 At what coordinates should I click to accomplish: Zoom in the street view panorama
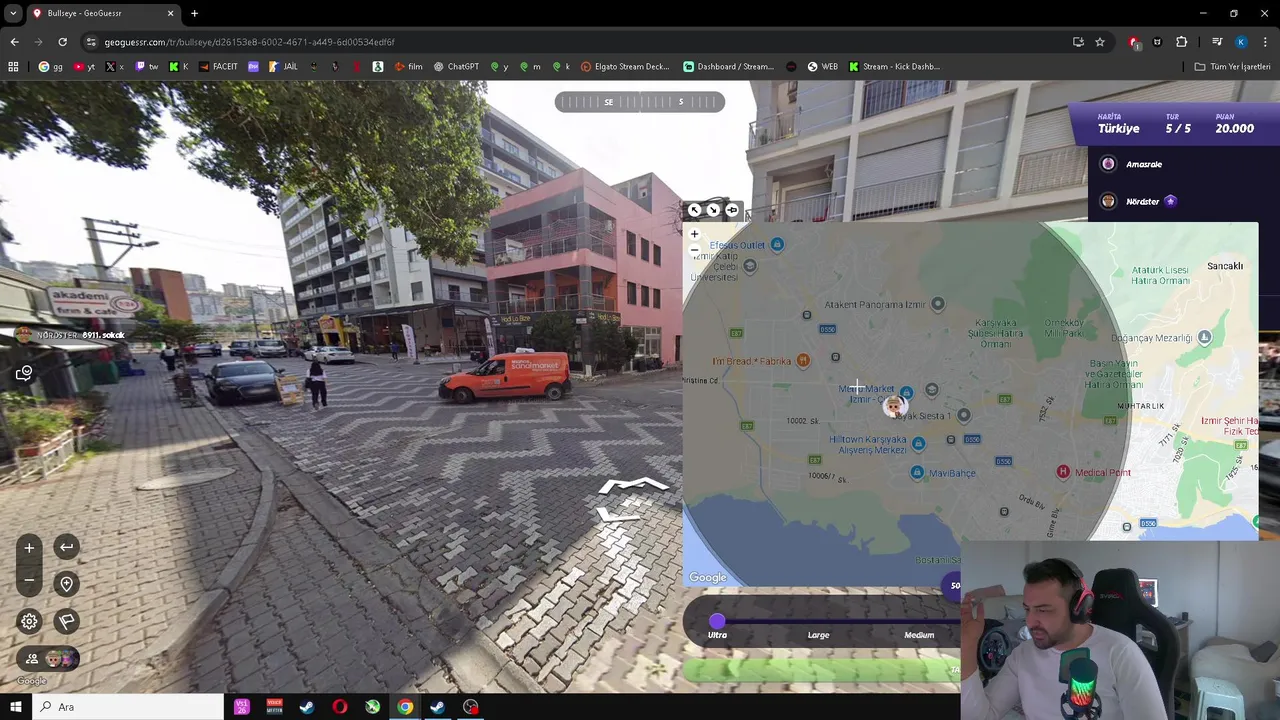(x=29, y=547)
